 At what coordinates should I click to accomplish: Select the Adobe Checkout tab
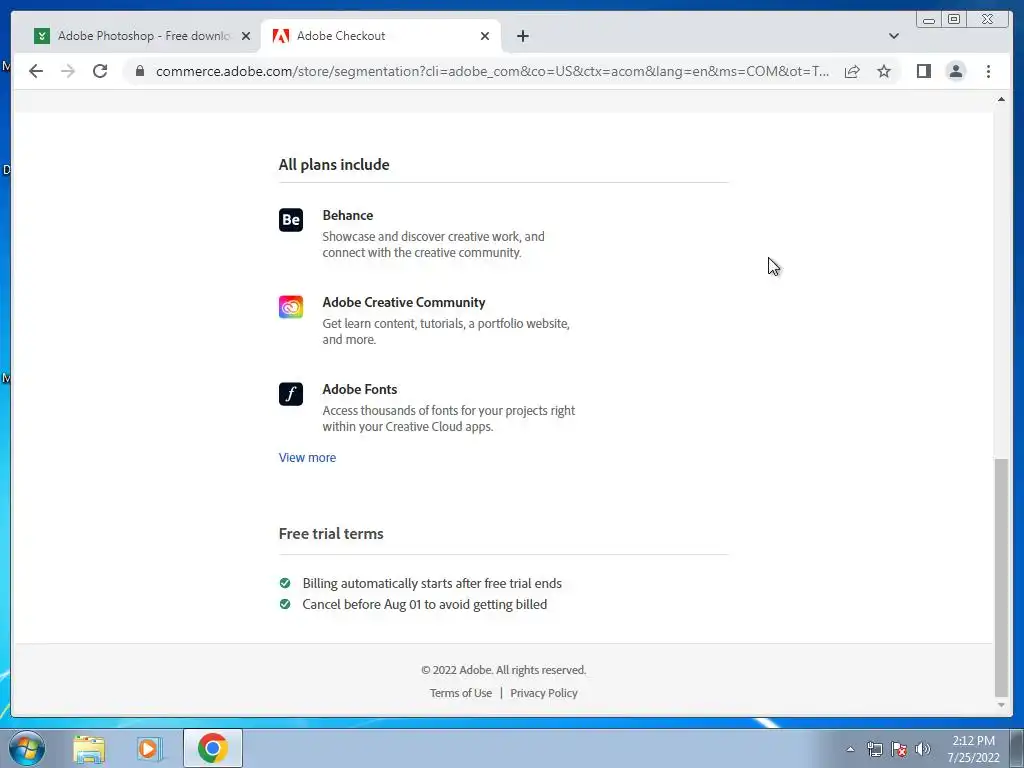(x=380, y=36)
